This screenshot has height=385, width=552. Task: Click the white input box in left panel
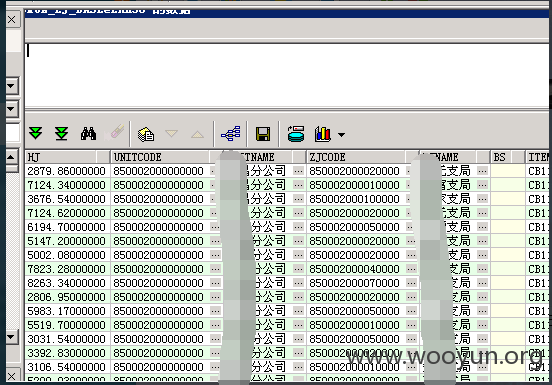[13, 133]
